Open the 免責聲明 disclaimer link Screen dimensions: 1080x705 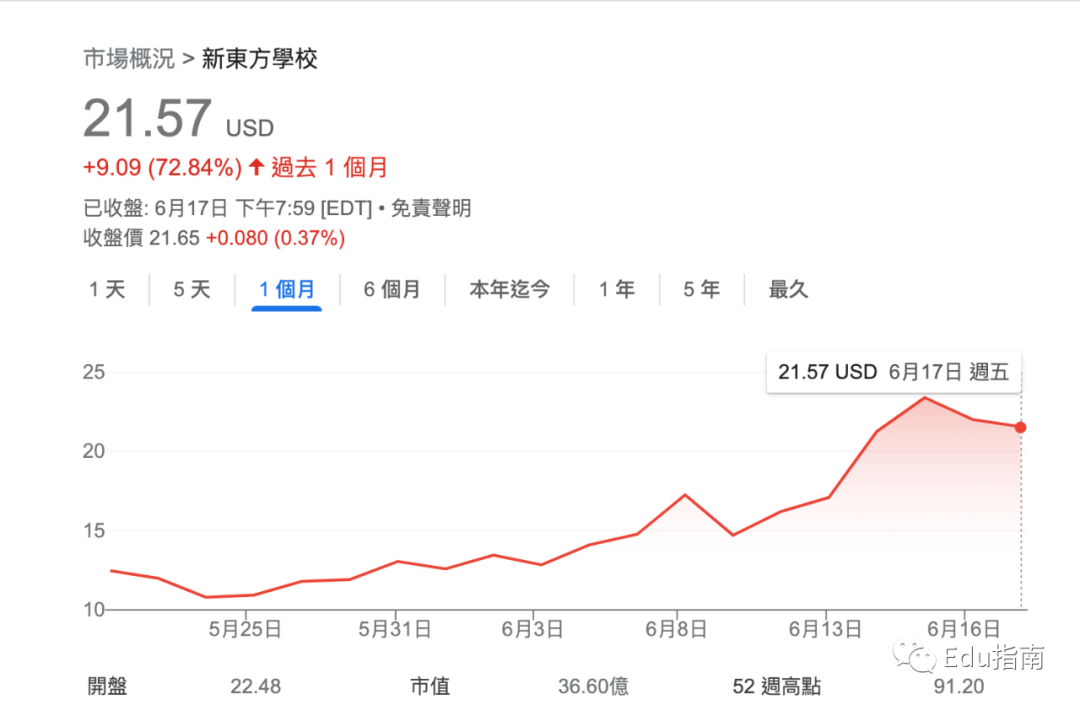[x=431, y=208]
